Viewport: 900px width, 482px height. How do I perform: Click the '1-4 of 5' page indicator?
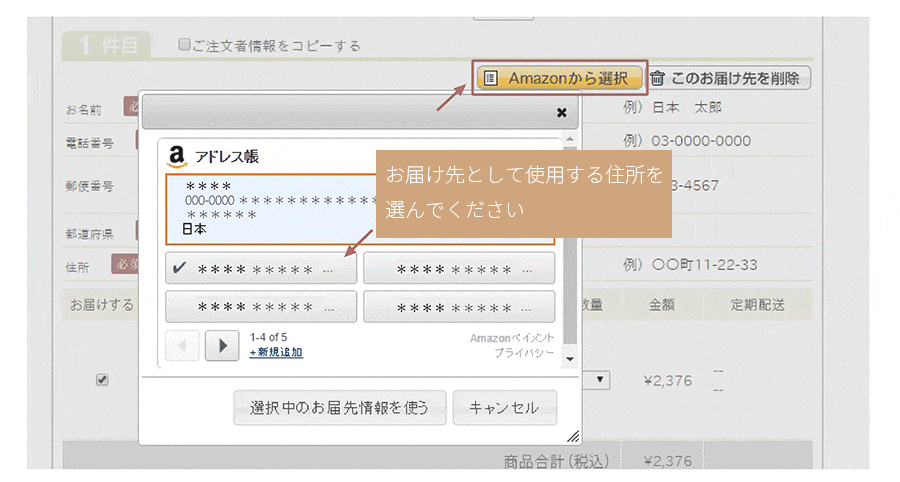click(268, 337)
